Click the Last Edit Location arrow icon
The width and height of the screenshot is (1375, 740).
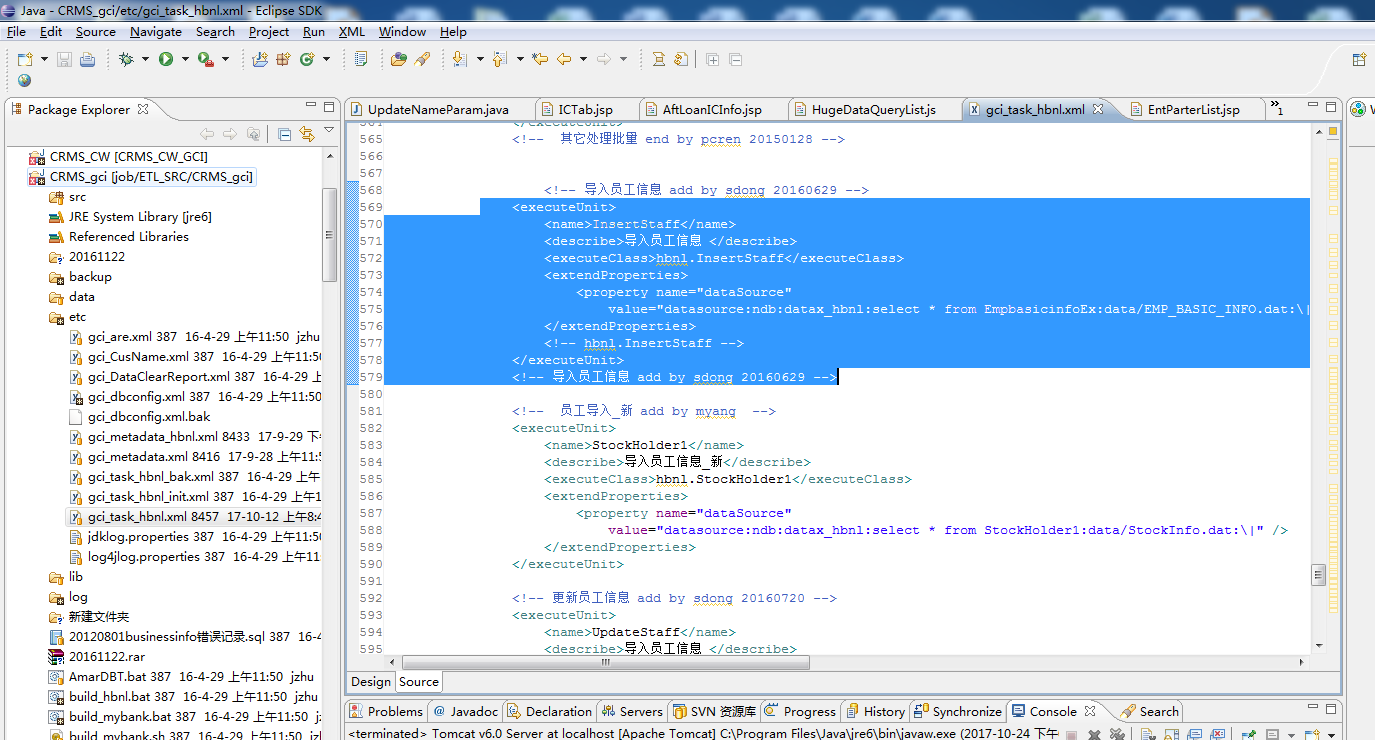pyautogui.click(x=540, y=60)
